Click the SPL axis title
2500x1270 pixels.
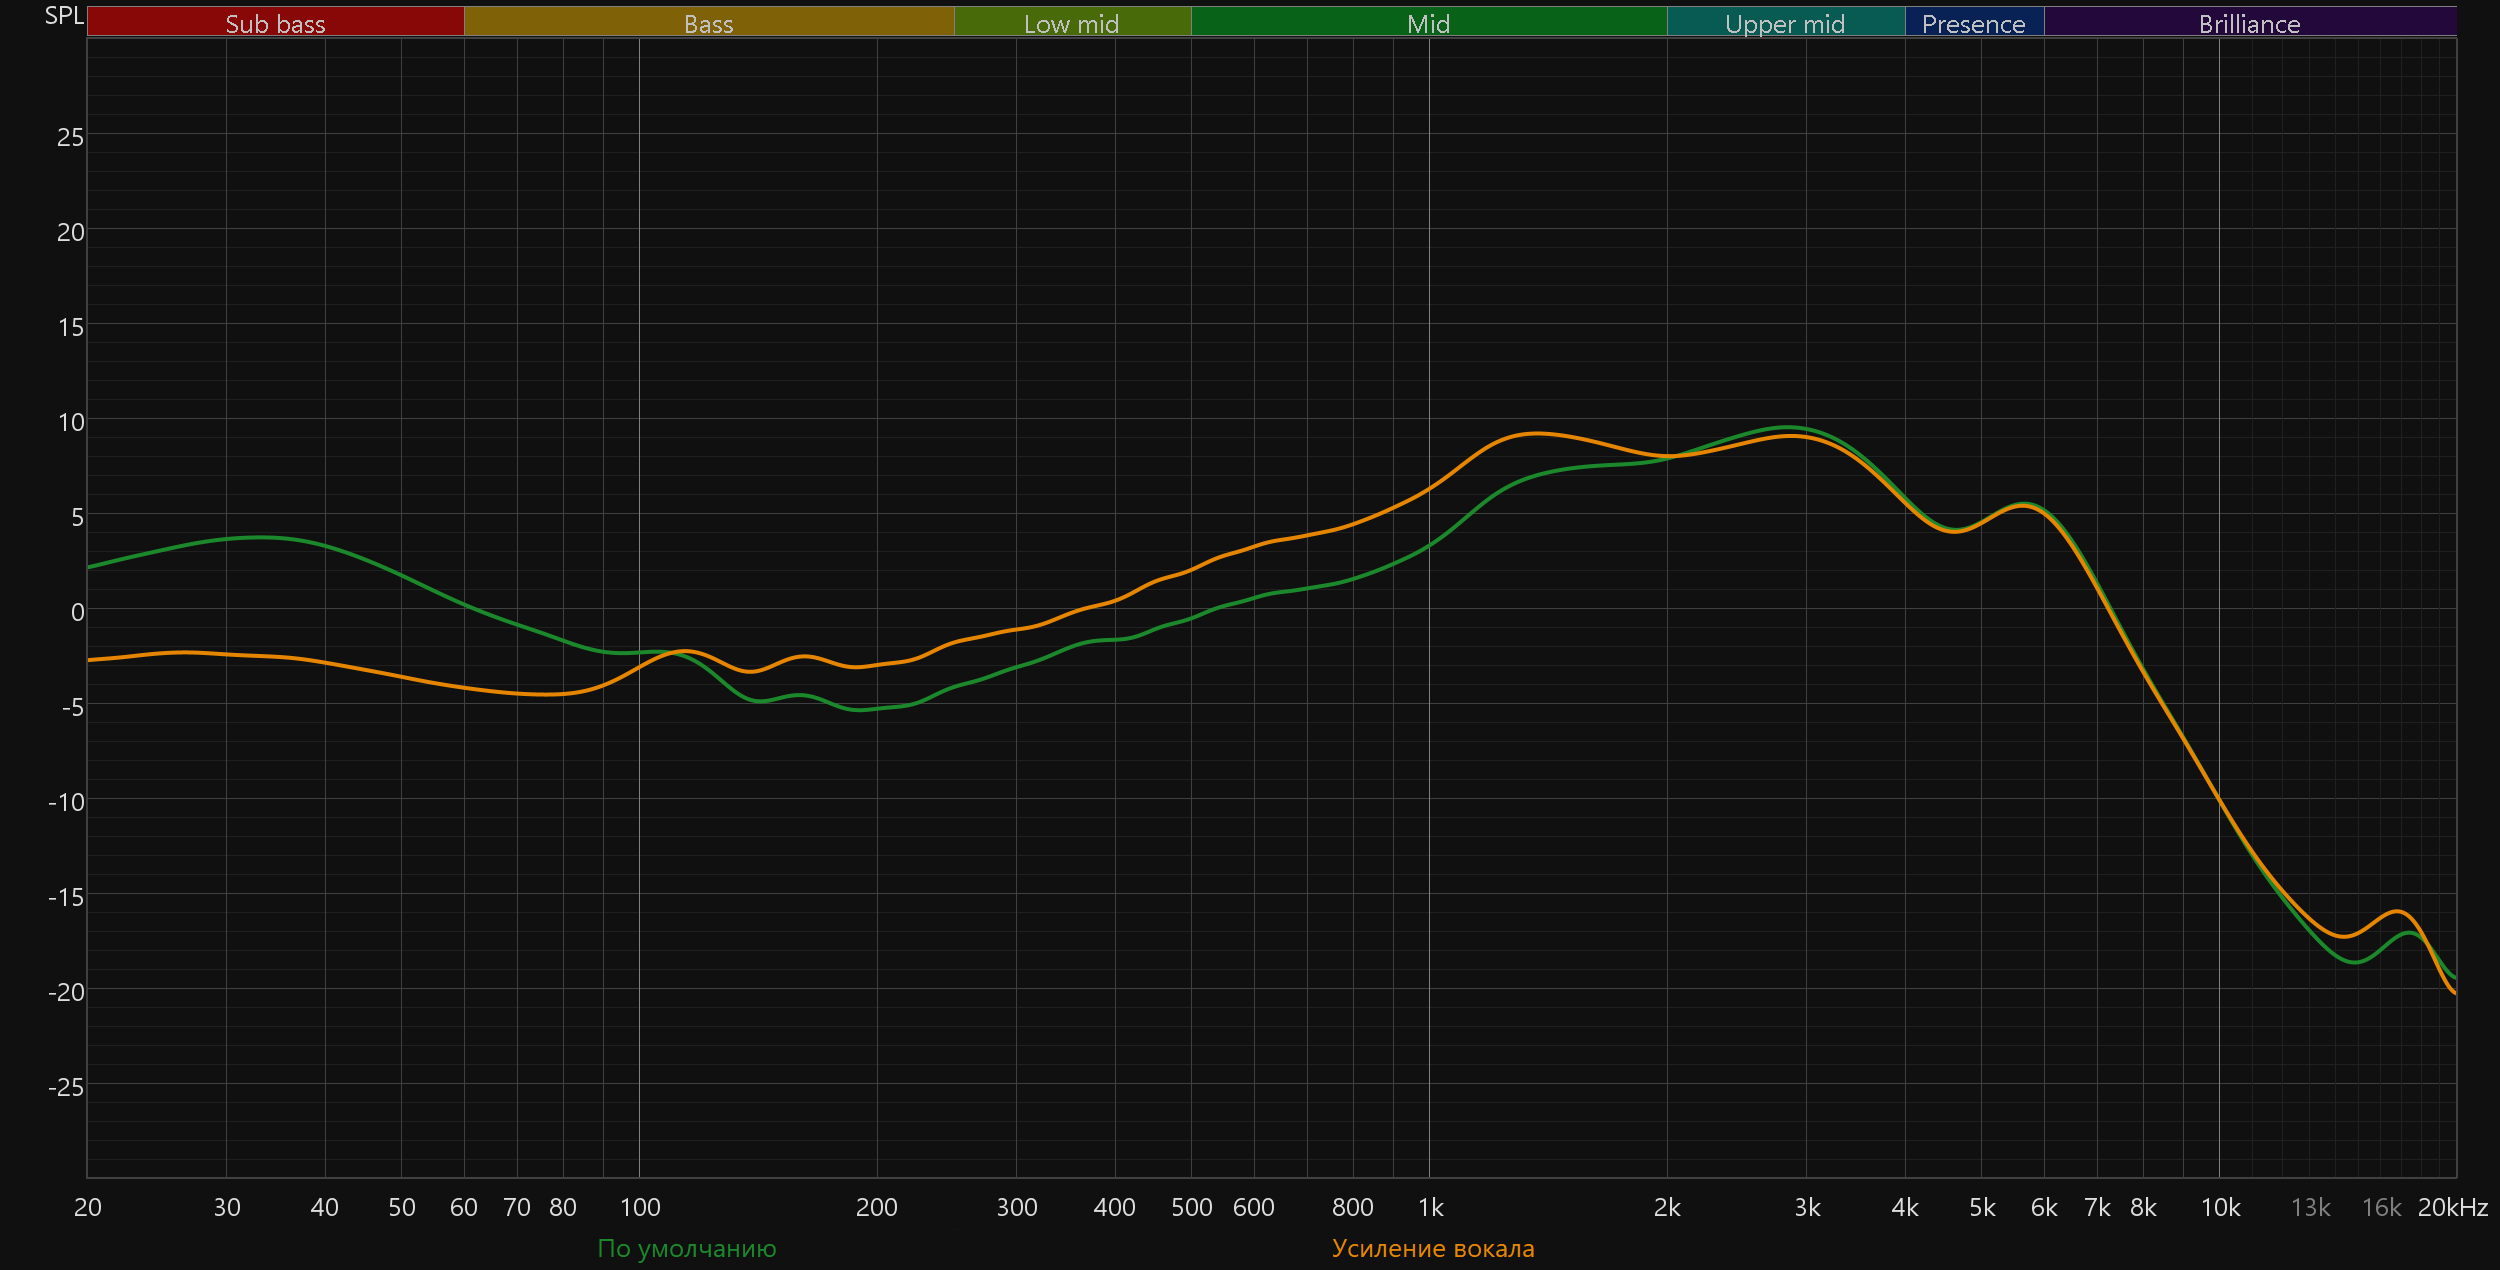pos(64,16)
